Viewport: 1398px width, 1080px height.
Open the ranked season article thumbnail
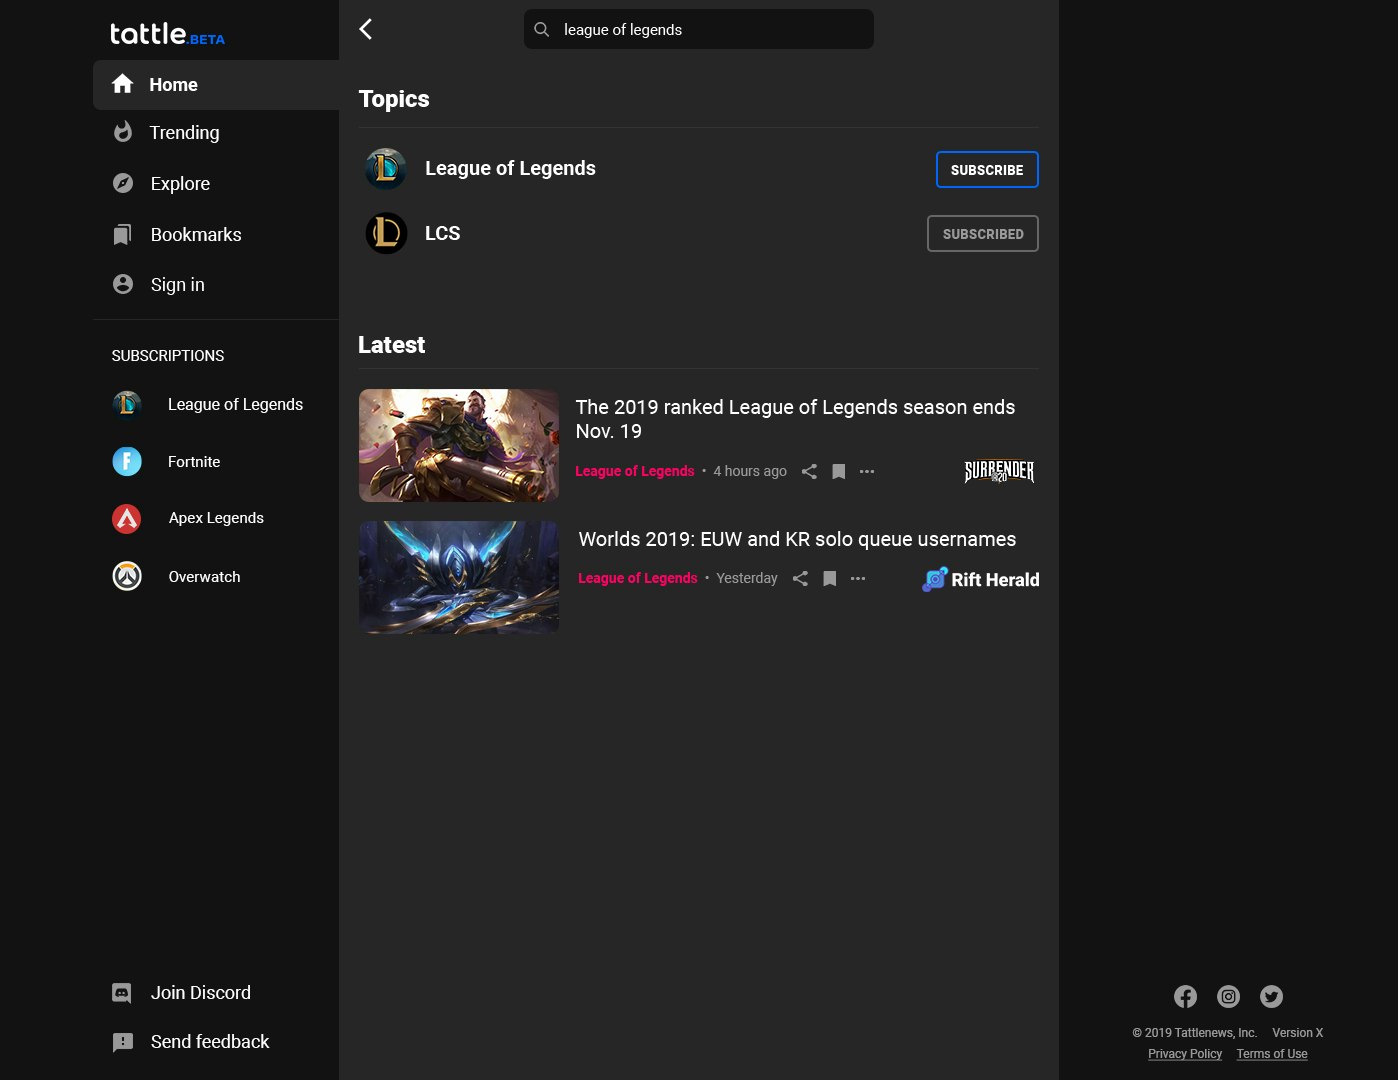click(x=459, y=445)
